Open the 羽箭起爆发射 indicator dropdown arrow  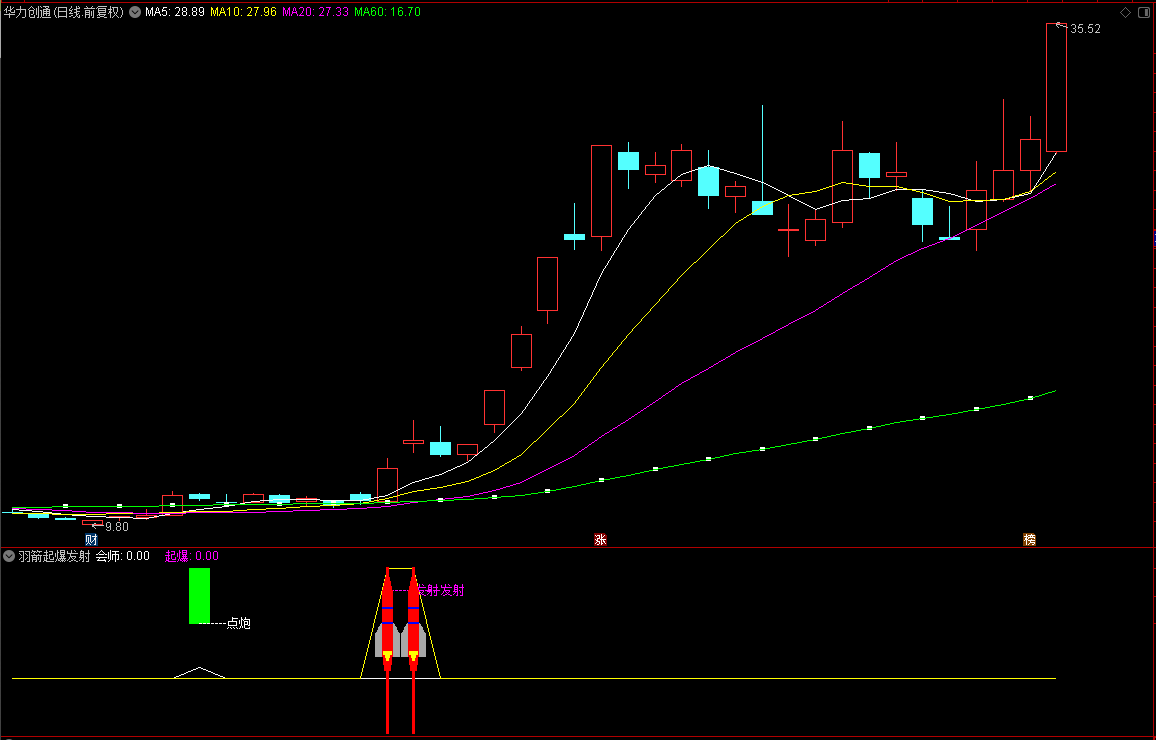pyautogui.click(x=9, y=556)
